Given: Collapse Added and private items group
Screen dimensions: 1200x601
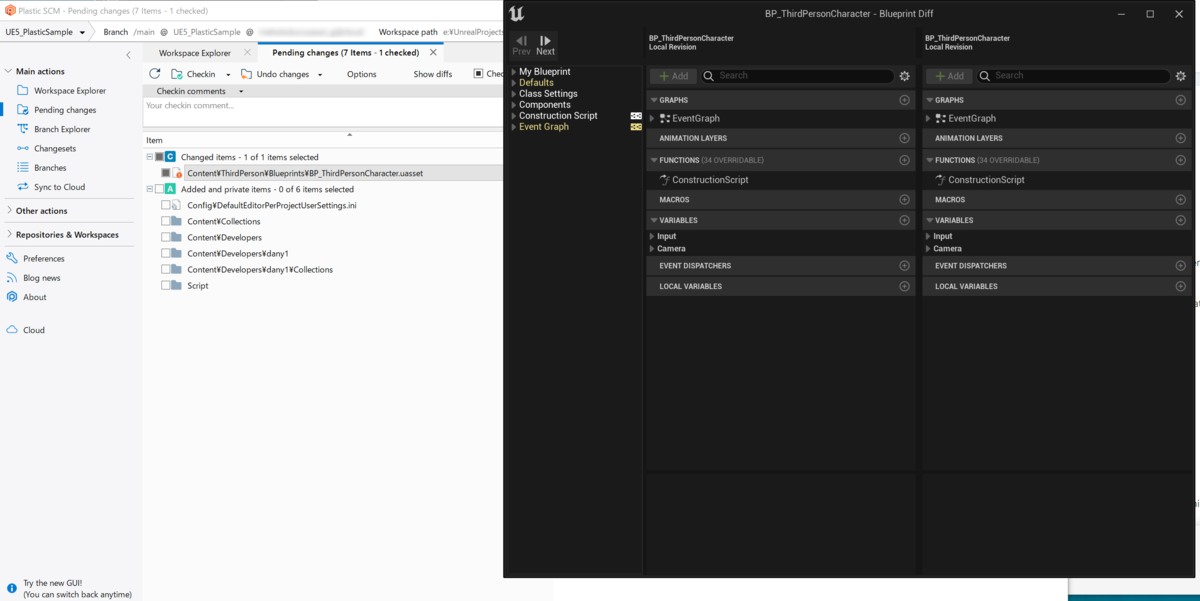Looking at the screenshot, I should (150, 189).
